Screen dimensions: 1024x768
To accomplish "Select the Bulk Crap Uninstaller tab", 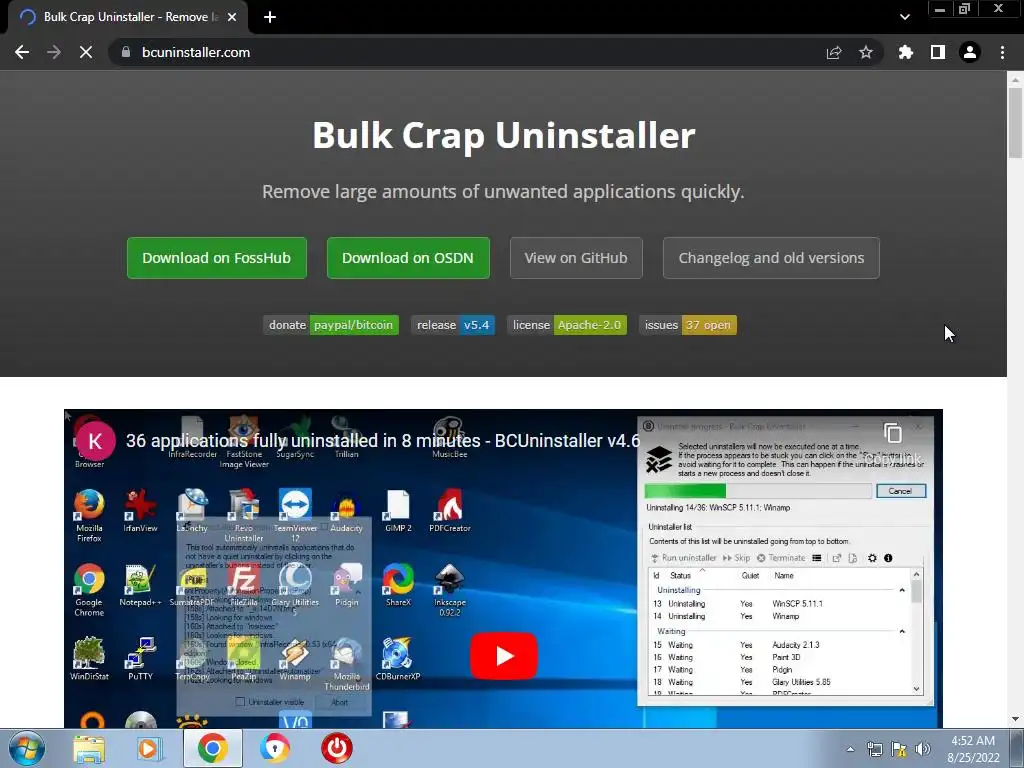I will [x=127, y=18].
